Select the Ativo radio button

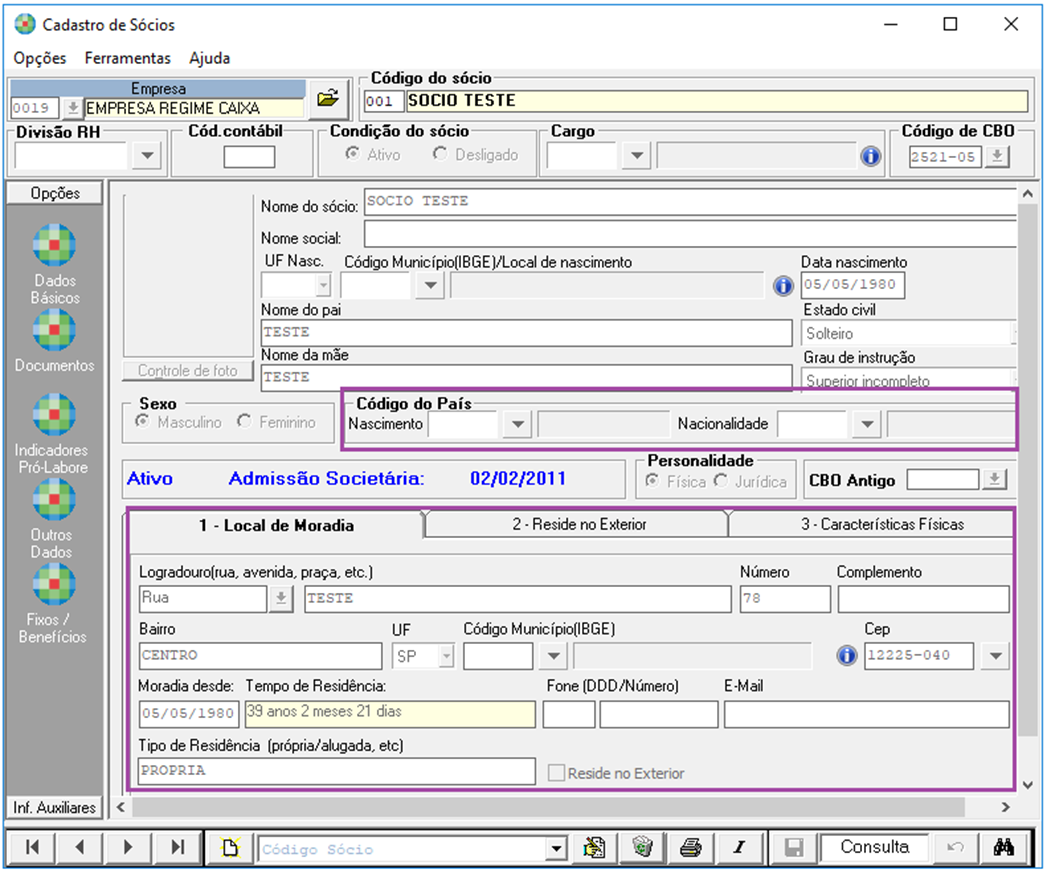[353, 154]
